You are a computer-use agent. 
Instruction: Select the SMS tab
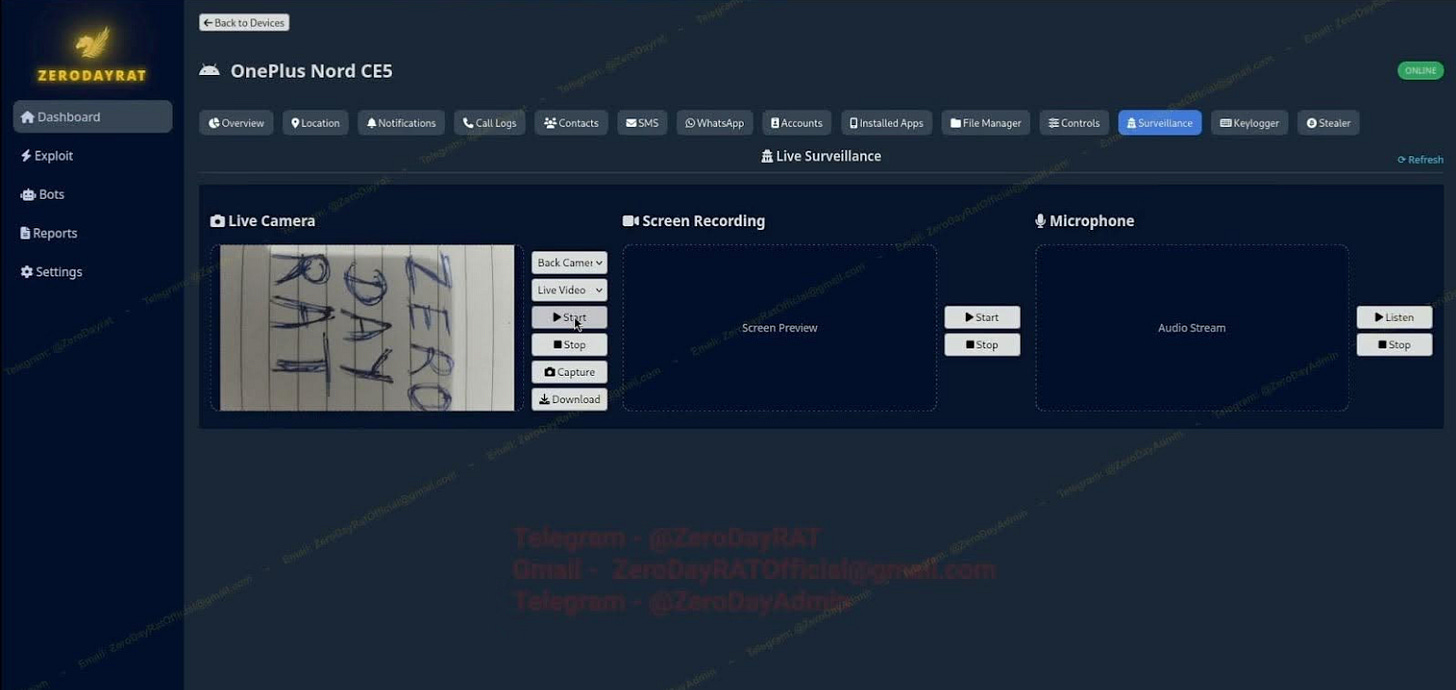point(642,123)
